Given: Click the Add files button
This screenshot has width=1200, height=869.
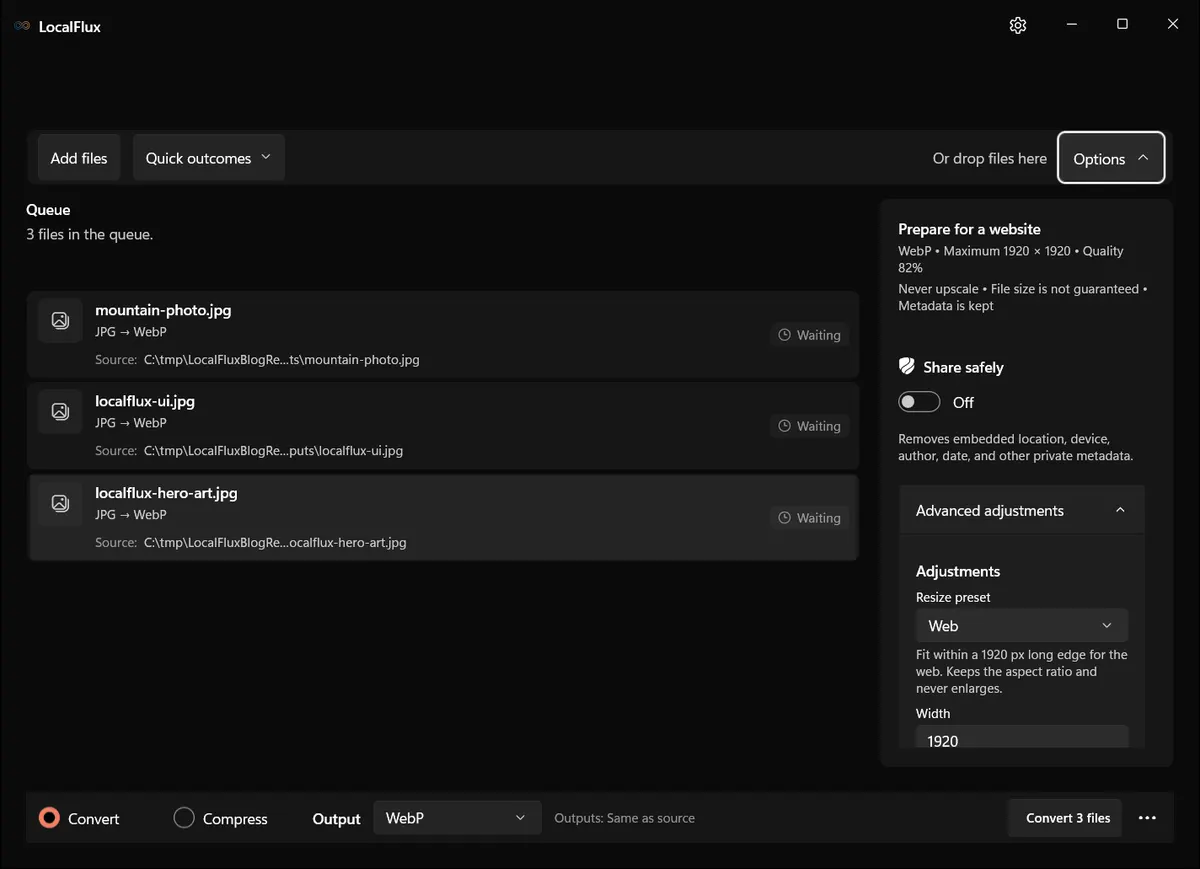Looking at the screenshot, I should pos(79,158).
